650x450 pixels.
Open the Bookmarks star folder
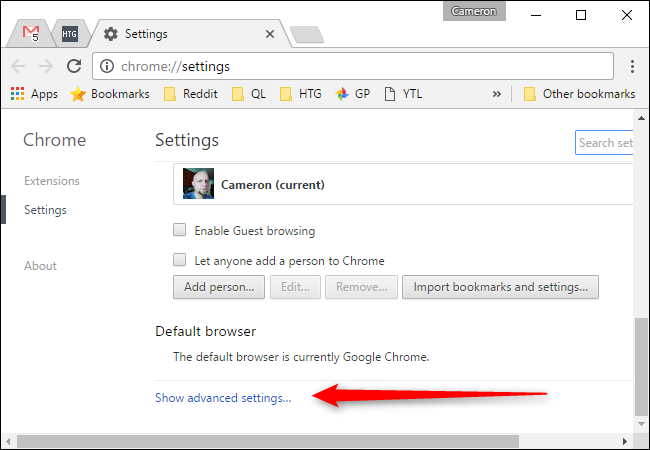tap(109, 94)
